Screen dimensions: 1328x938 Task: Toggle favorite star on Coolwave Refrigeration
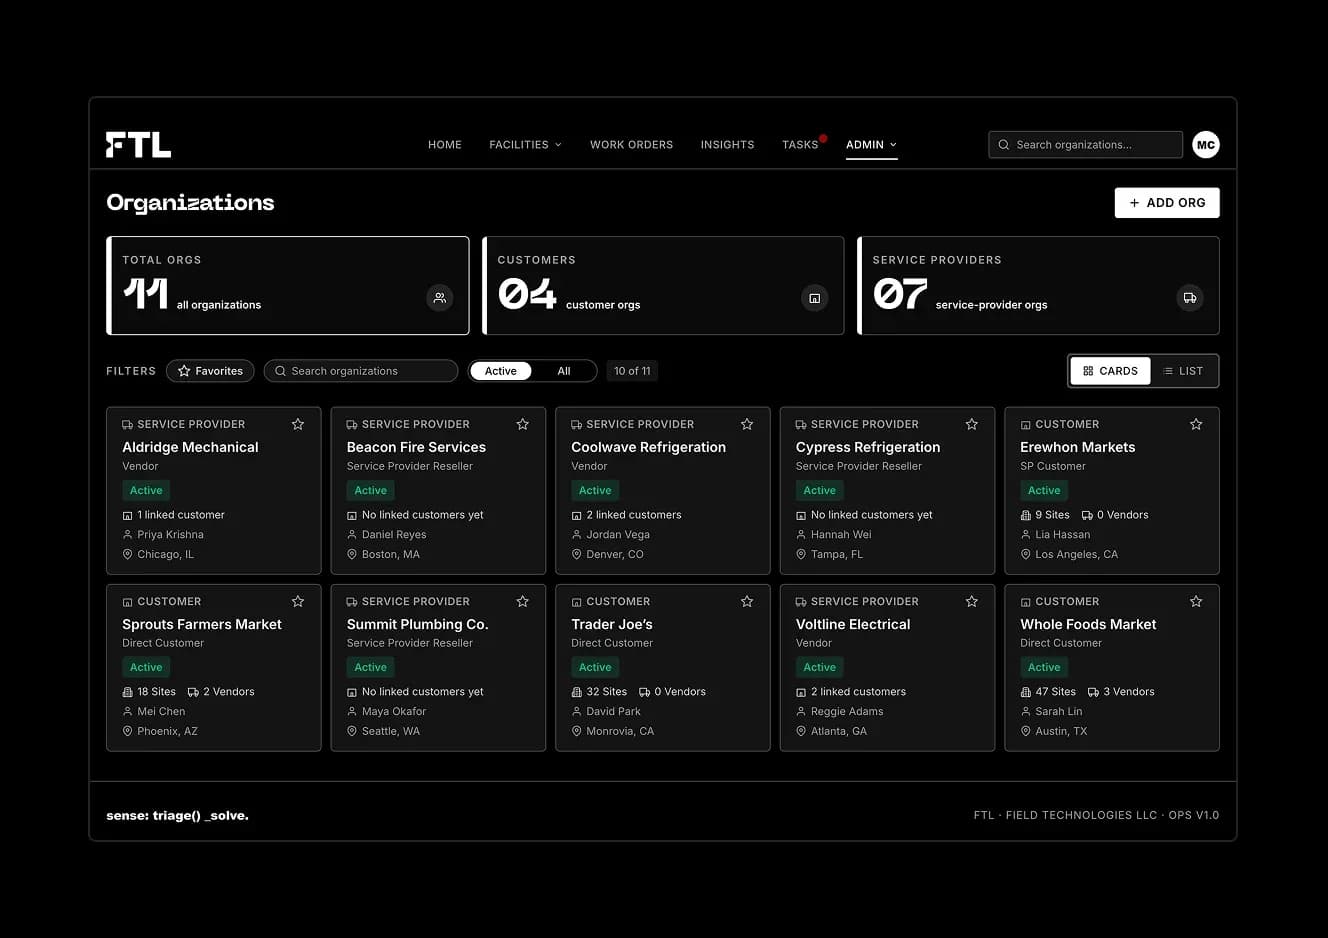(747, 424)
